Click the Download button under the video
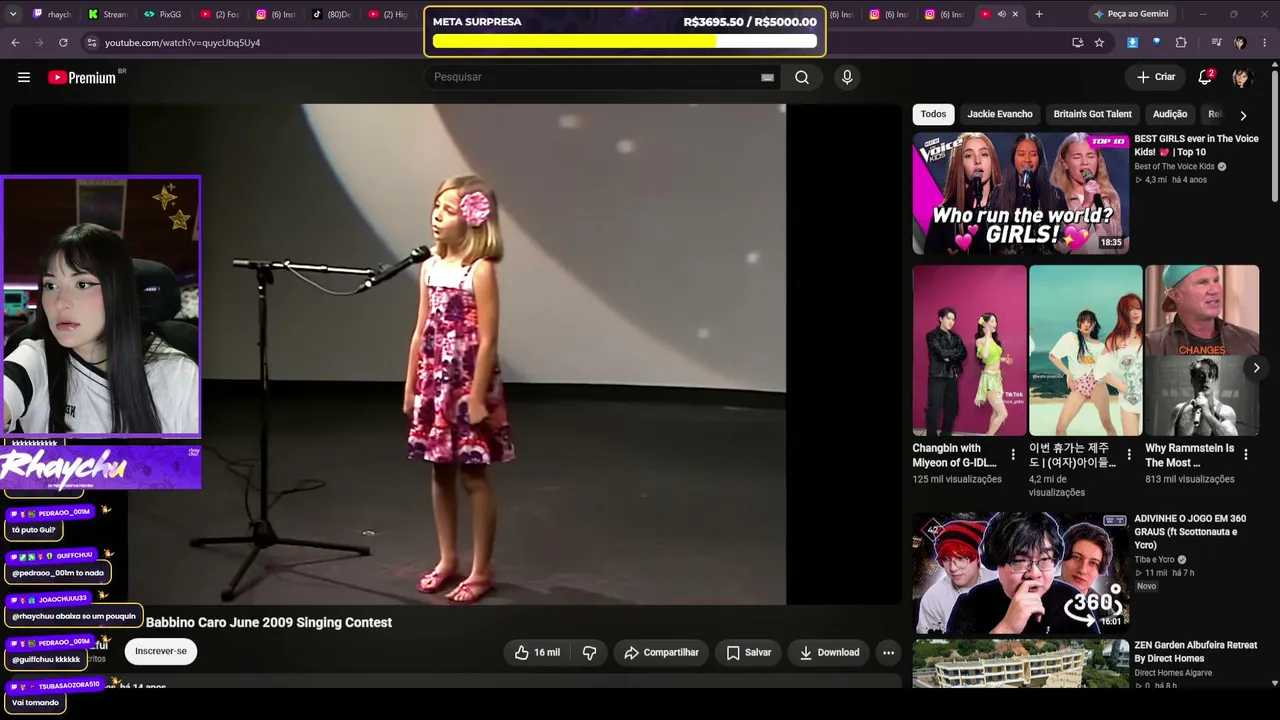 point(829,652)
